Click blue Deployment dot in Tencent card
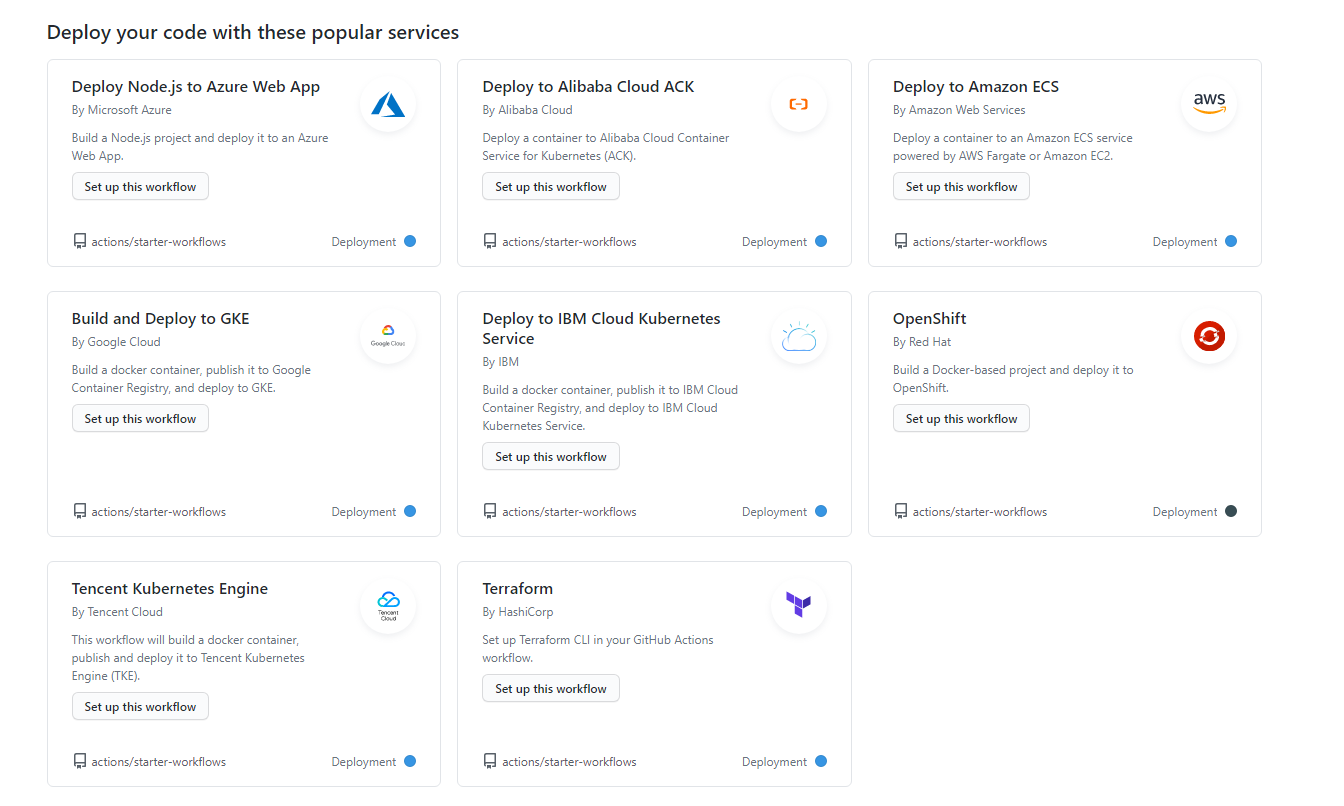 point(410,761)
